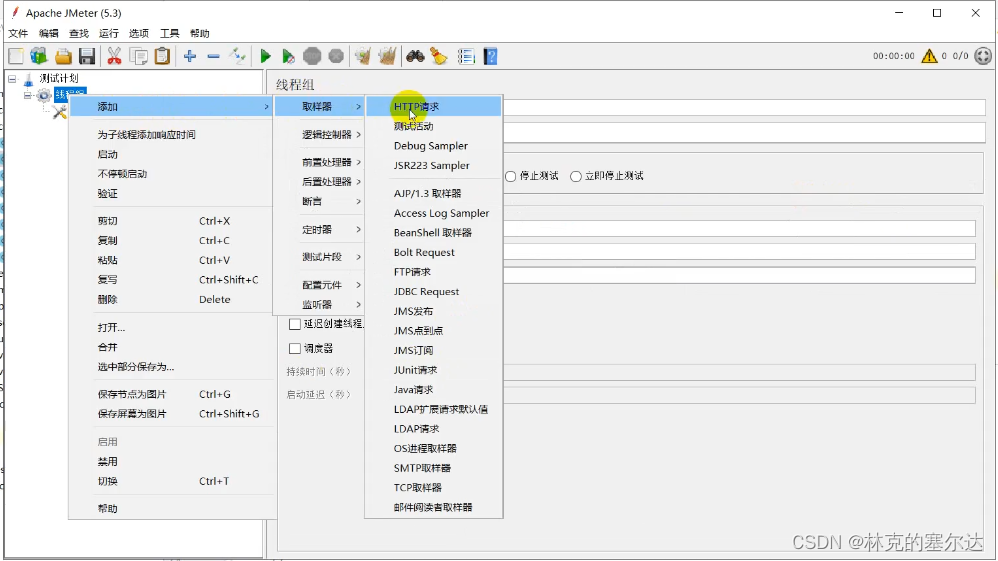Click the Clear all results icon
This screenshot has height=561, width=998.
point(387,56)
